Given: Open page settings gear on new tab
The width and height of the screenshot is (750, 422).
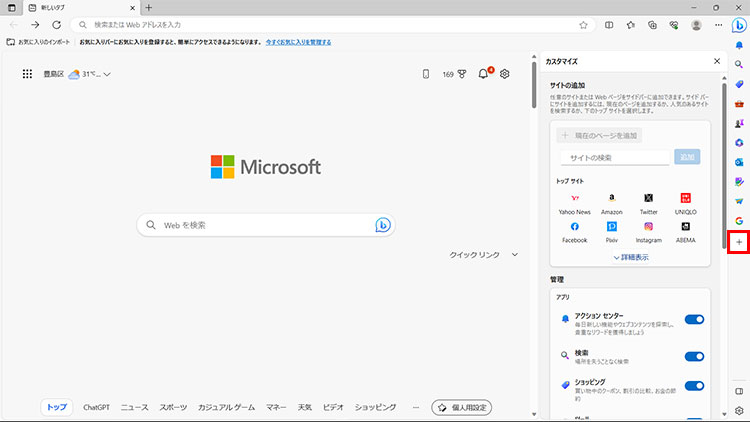Looking at the screenshot, I should [x=505, y=74].
